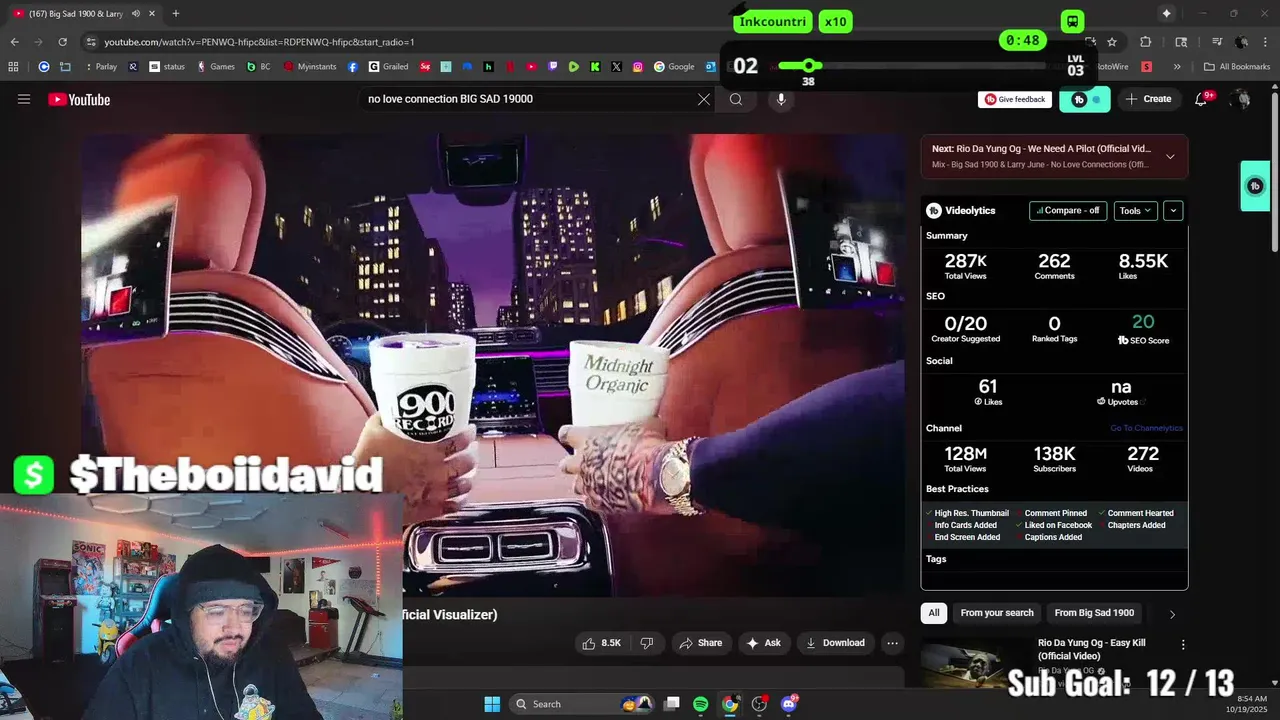The width and height of the screenshot is (1280, 720).
Task: Click the address bar URL
Action: [259, 42]
